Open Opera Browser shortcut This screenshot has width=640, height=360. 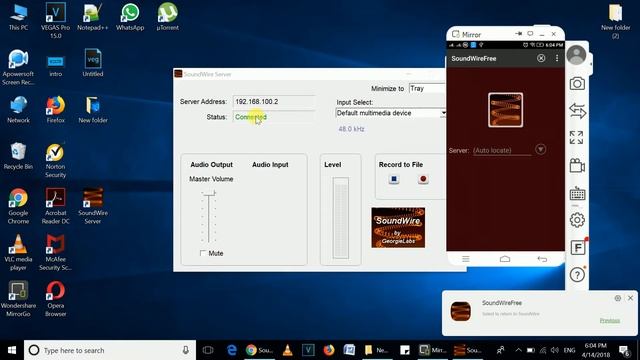[56, 299]
